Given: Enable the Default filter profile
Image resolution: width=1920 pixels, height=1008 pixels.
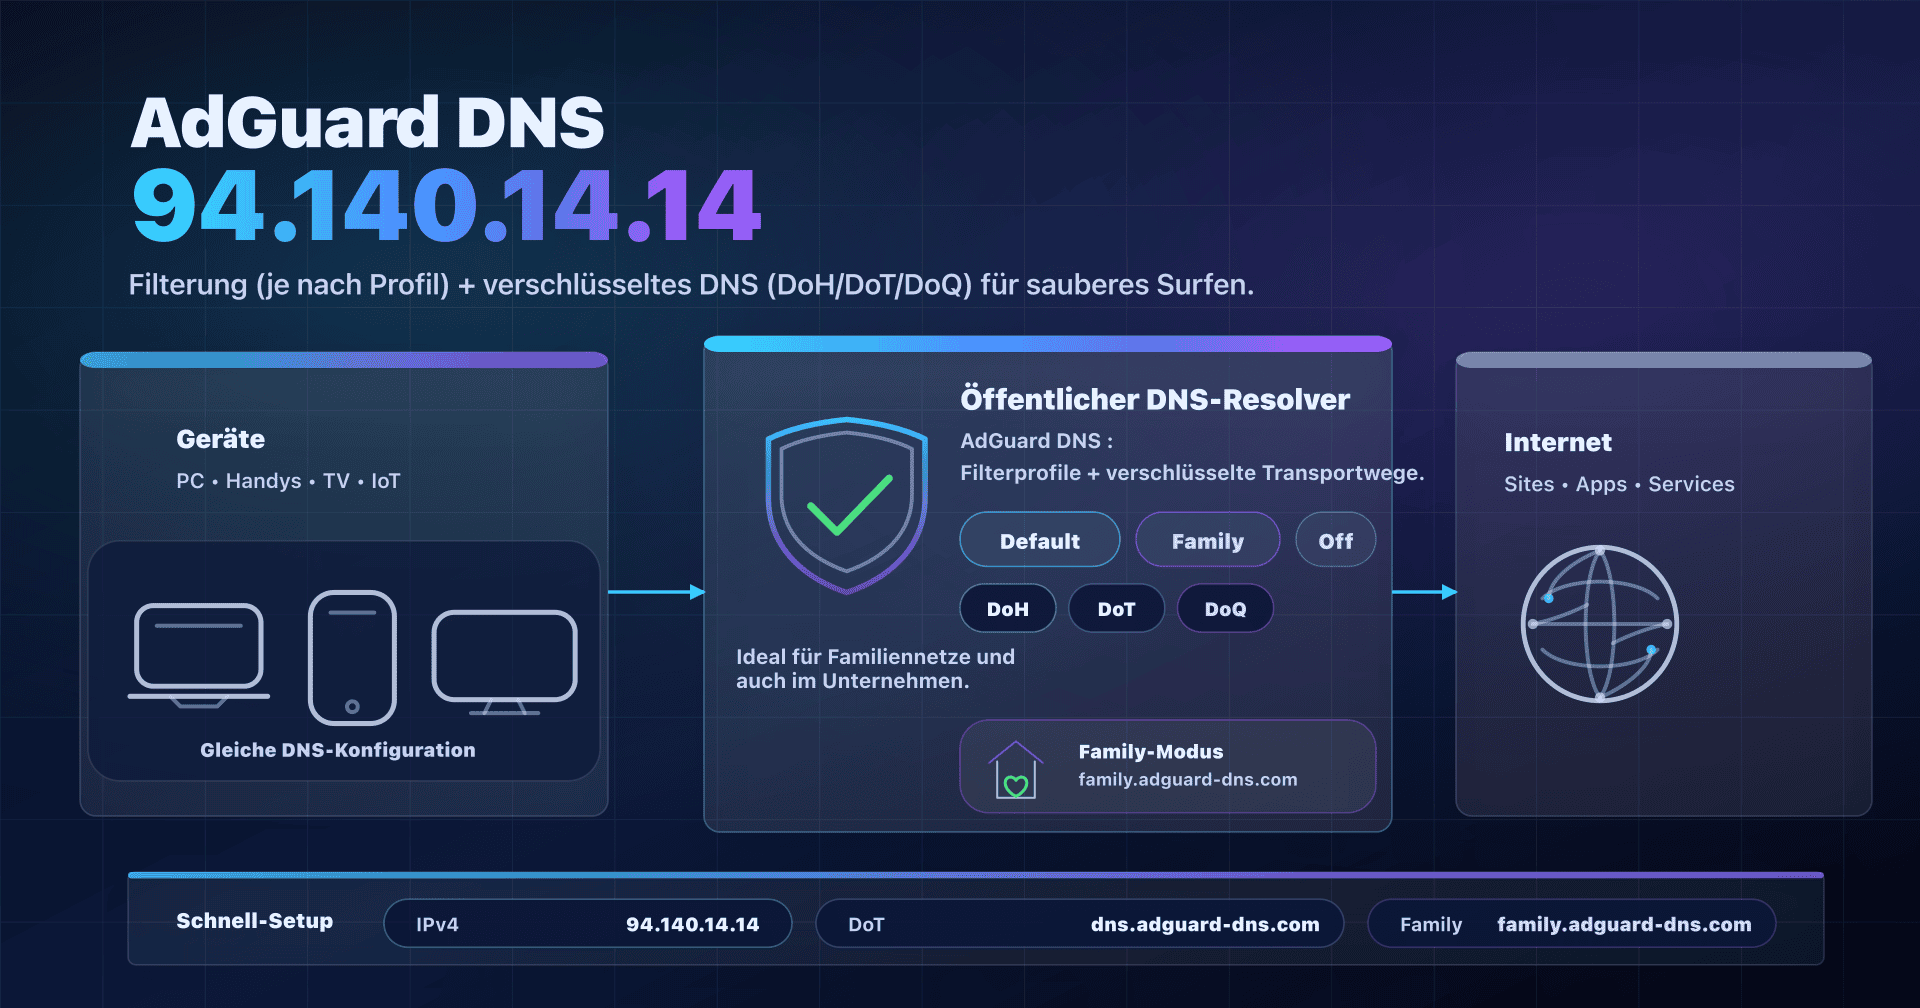Looking at the screenshot, I should (1039, 540).
